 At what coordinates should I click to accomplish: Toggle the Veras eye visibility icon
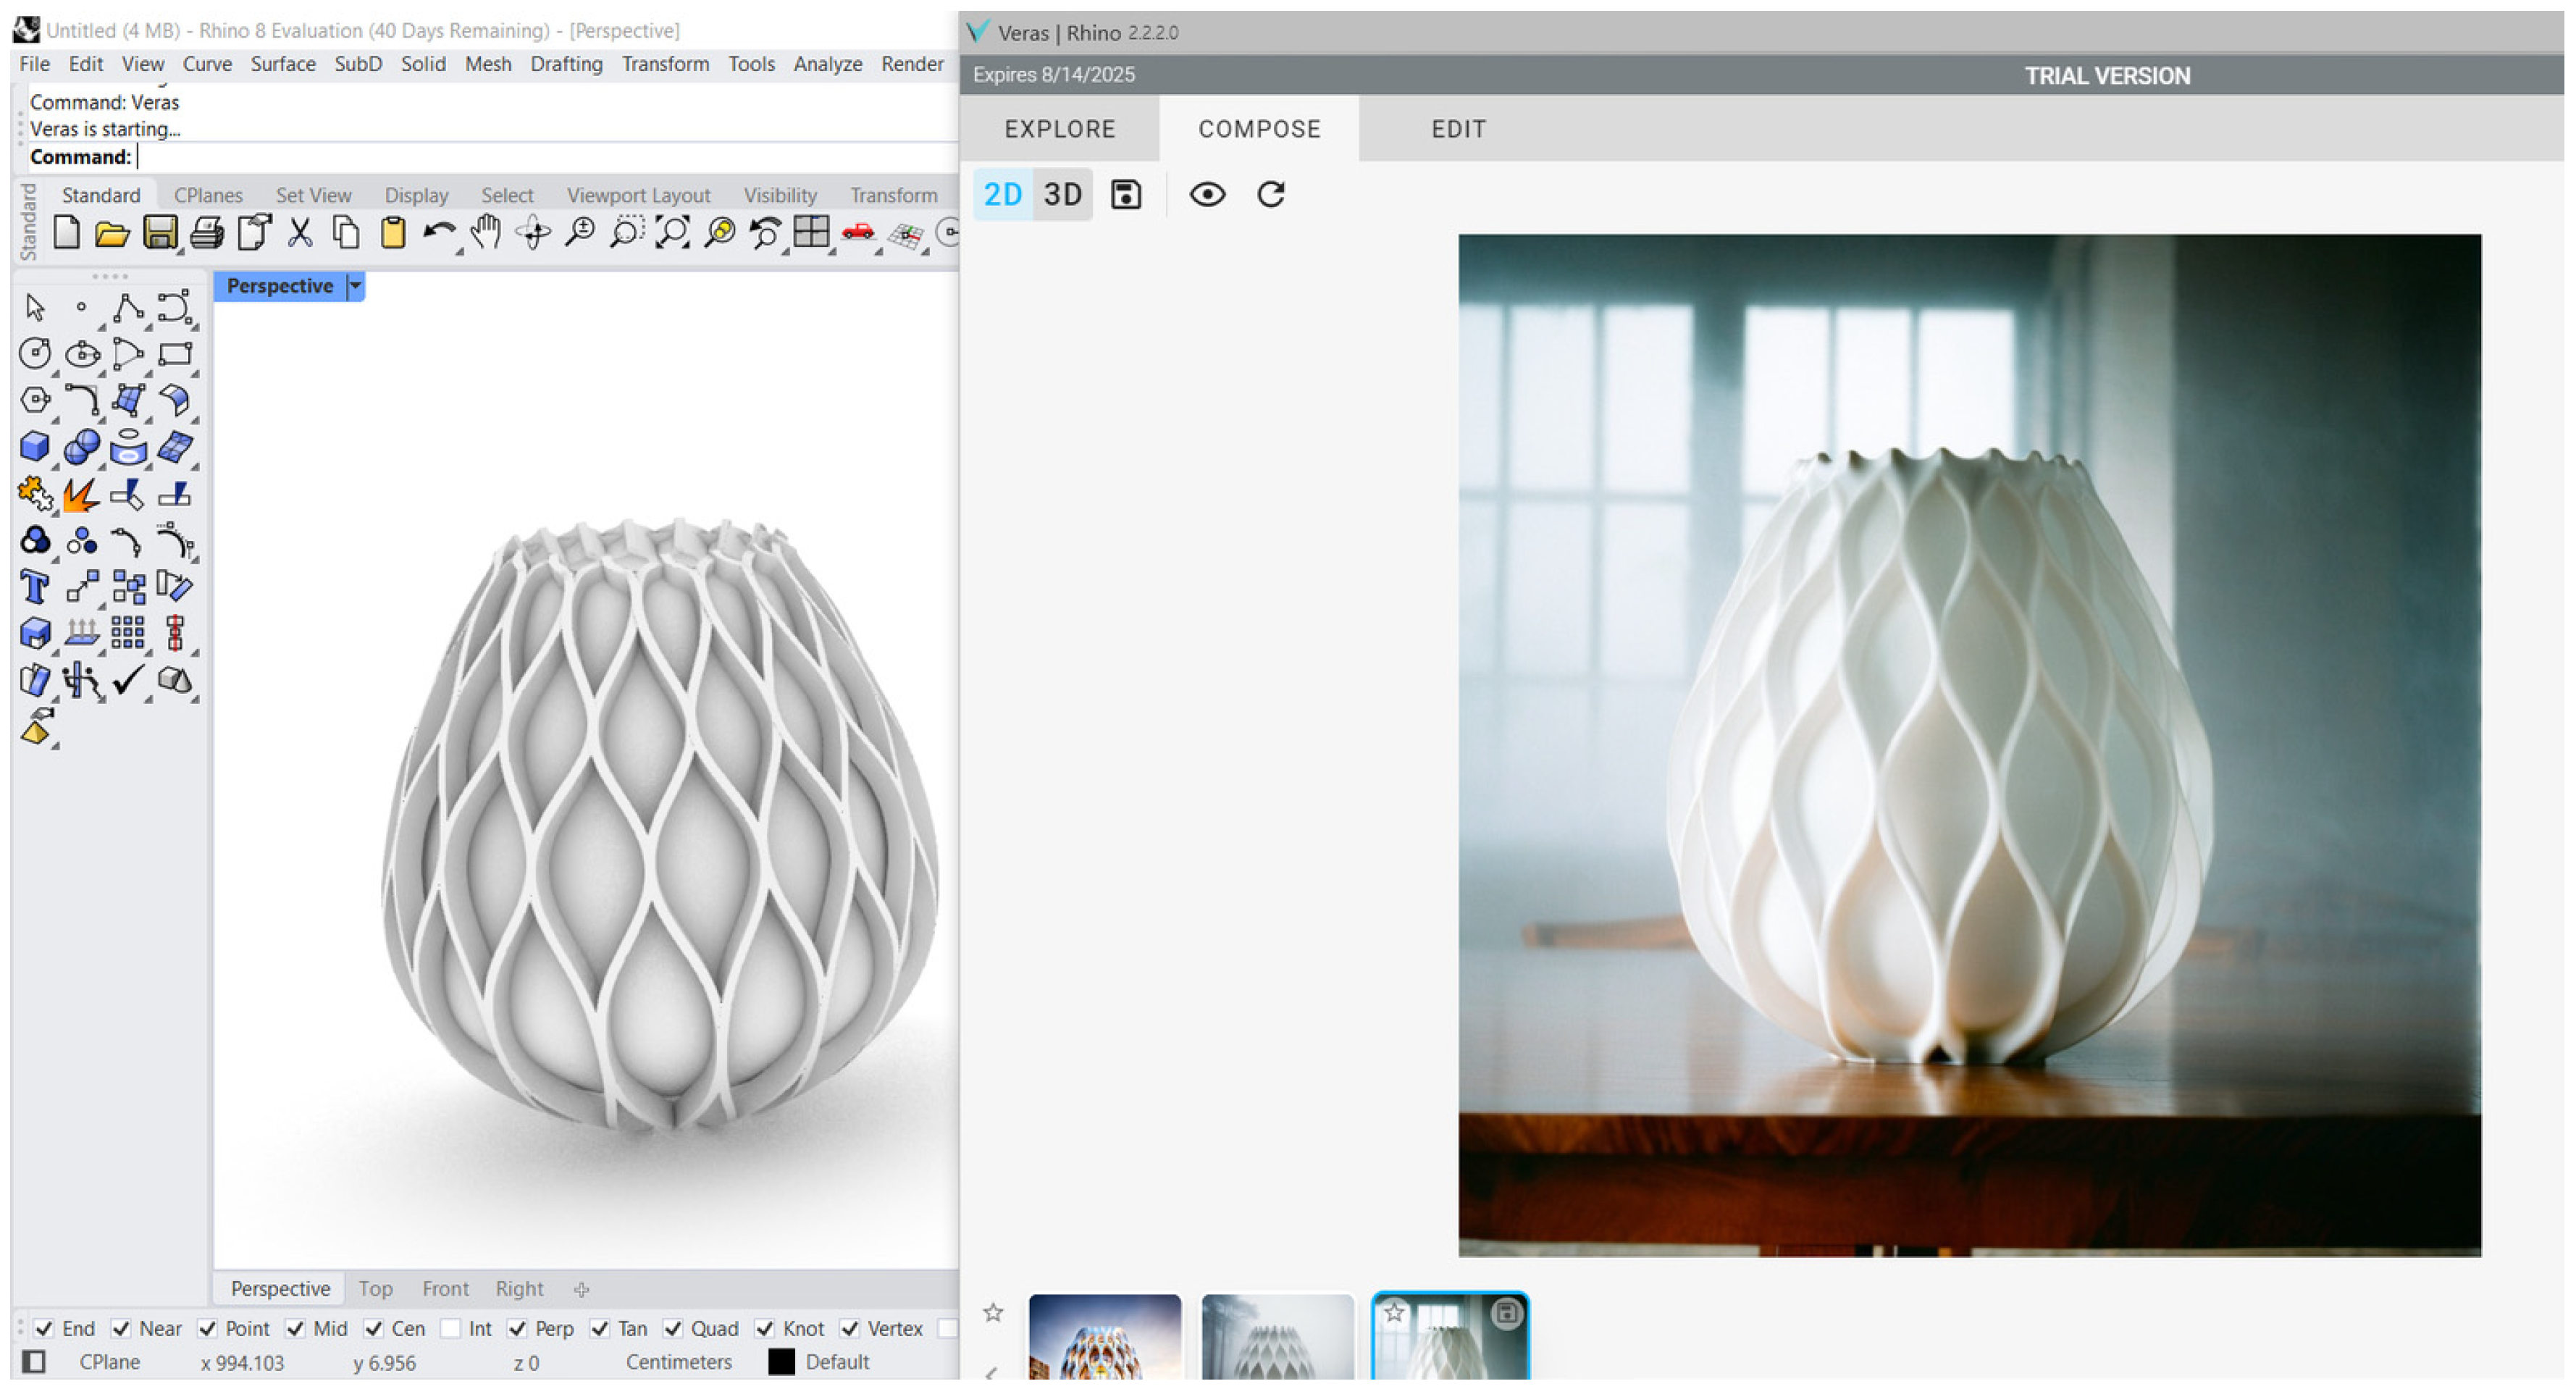1207,194
